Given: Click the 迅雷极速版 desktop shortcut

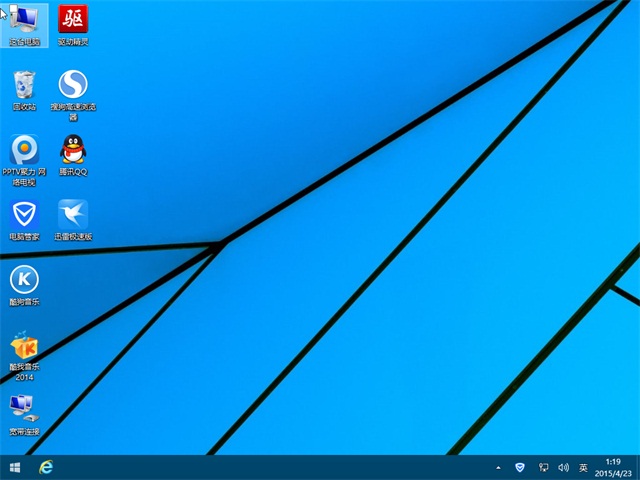Looking at the screenshot, I should pyautogui.click(x=73, y=214).
